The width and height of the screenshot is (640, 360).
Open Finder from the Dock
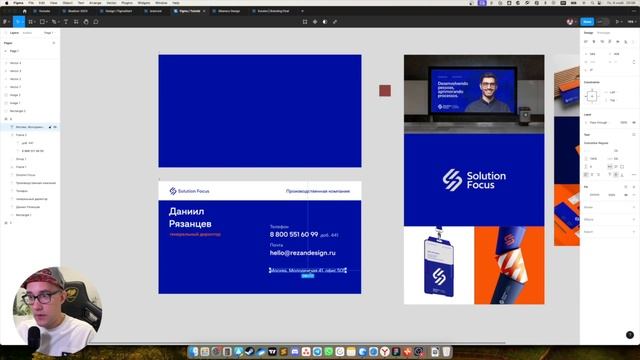(193, 351)
